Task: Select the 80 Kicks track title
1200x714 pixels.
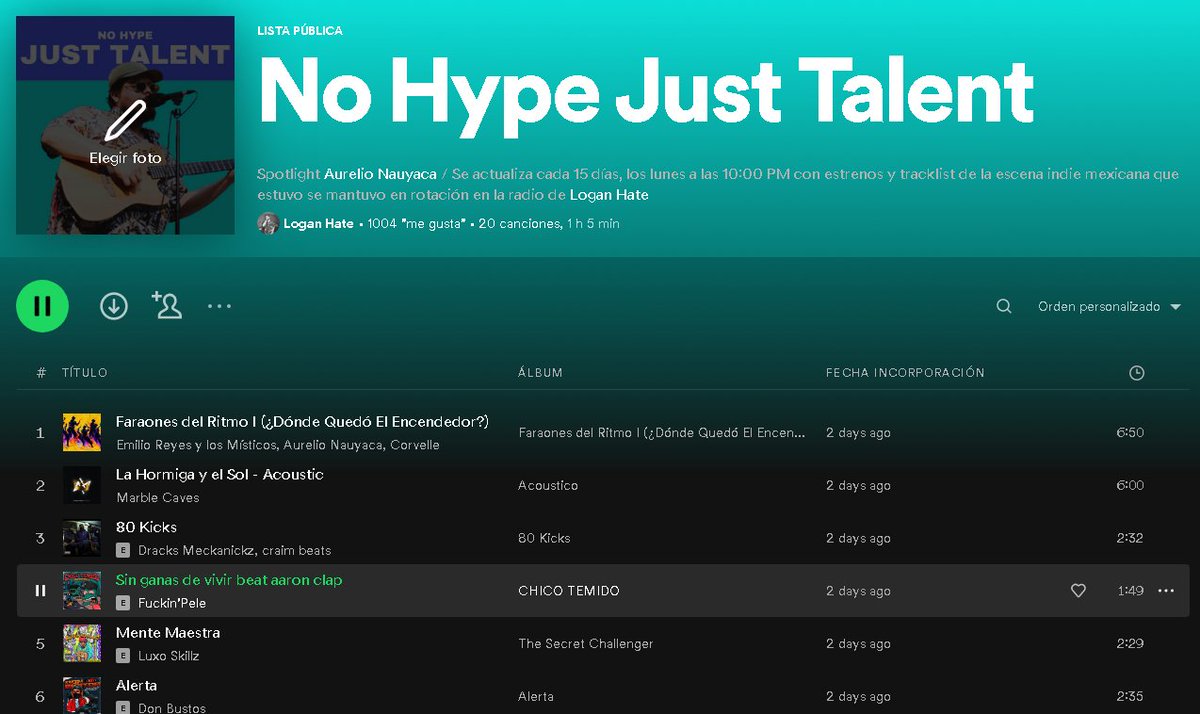Action: click(146, 527)
